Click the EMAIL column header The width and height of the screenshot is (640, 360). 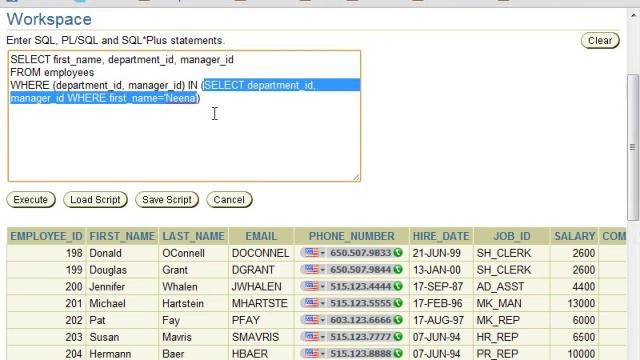point(261,236)
